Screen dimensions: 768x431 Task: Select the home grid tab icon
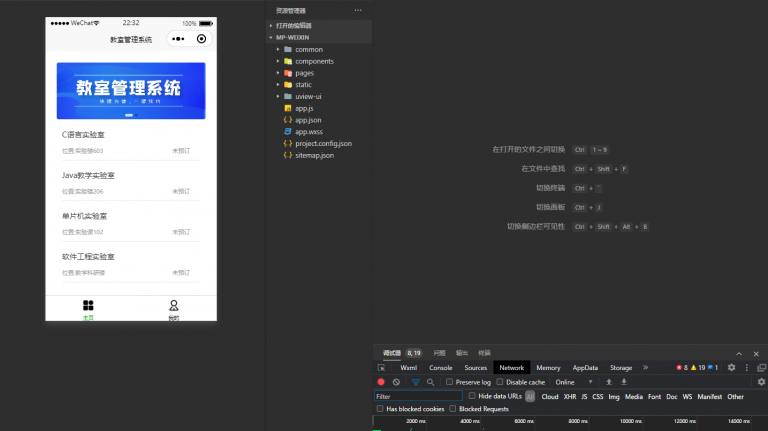(x=88, y=306)
